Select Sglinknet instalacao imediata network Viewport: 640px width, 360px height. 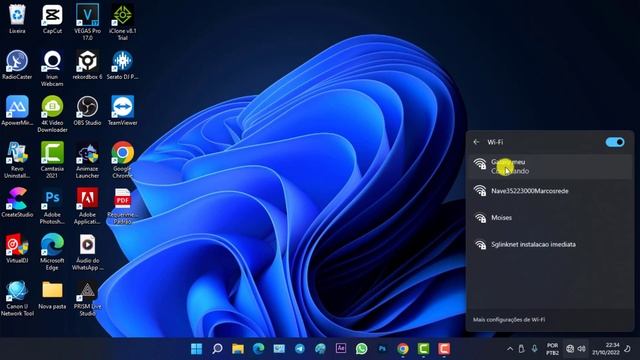coord(550,244)
